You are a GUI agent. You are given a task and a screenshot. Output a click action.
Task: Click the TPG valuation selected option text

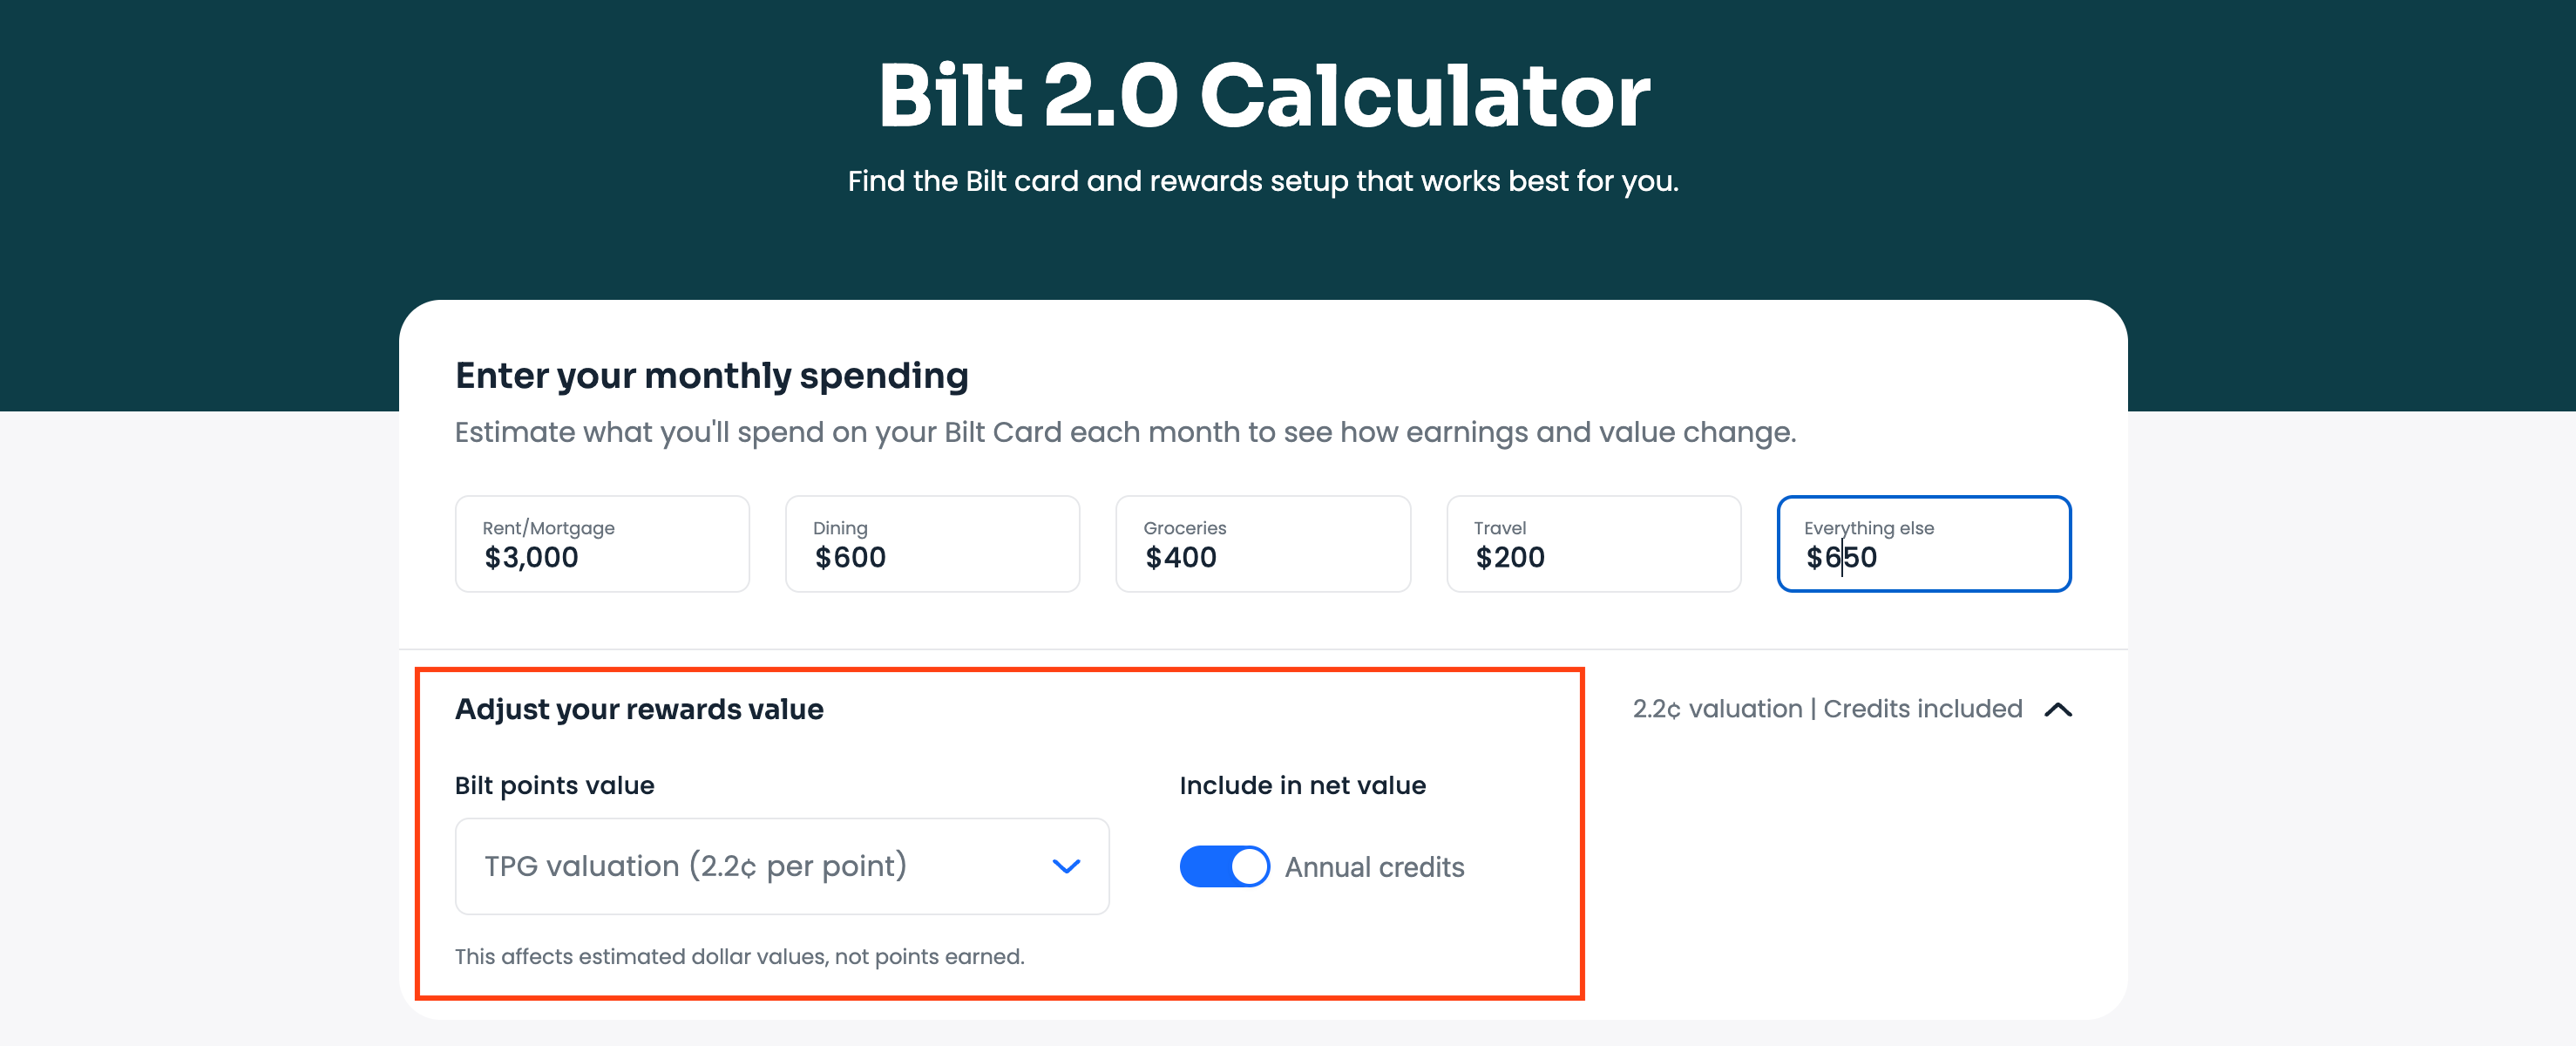695,866
